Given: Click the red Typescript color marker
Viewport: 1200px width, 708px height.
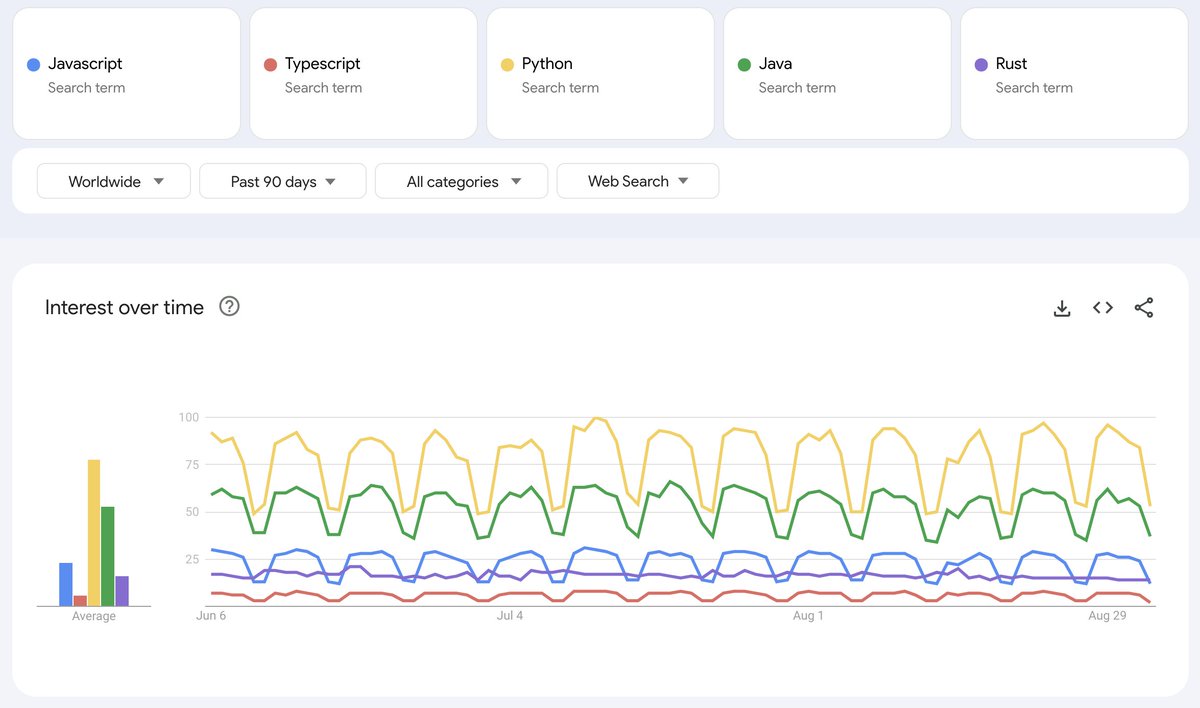Looking at the screenshot, I should (270, 63).
